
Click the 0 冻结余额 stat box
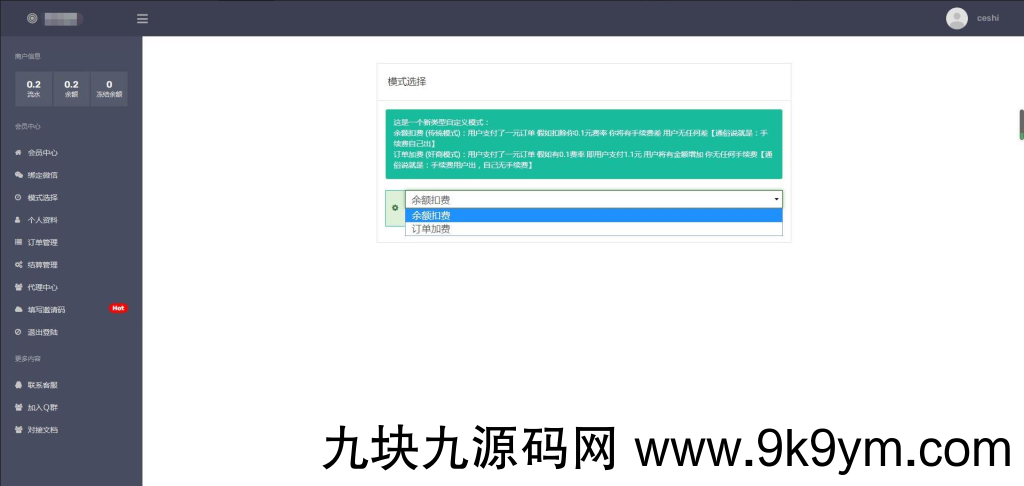point(109,89)
